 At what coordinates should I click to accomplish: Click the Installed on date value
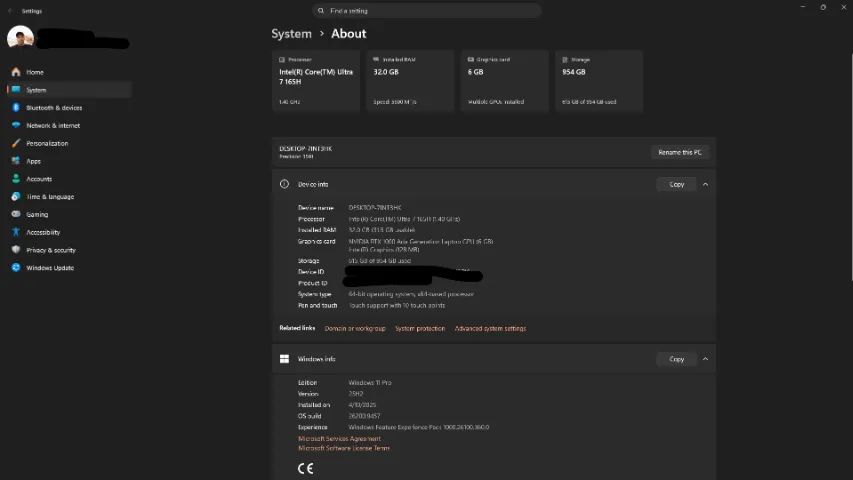(362, 405)
